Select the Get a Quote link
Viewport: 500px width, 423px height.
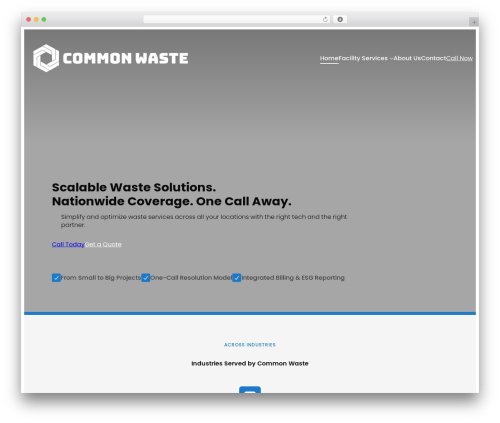pos(103,244)
